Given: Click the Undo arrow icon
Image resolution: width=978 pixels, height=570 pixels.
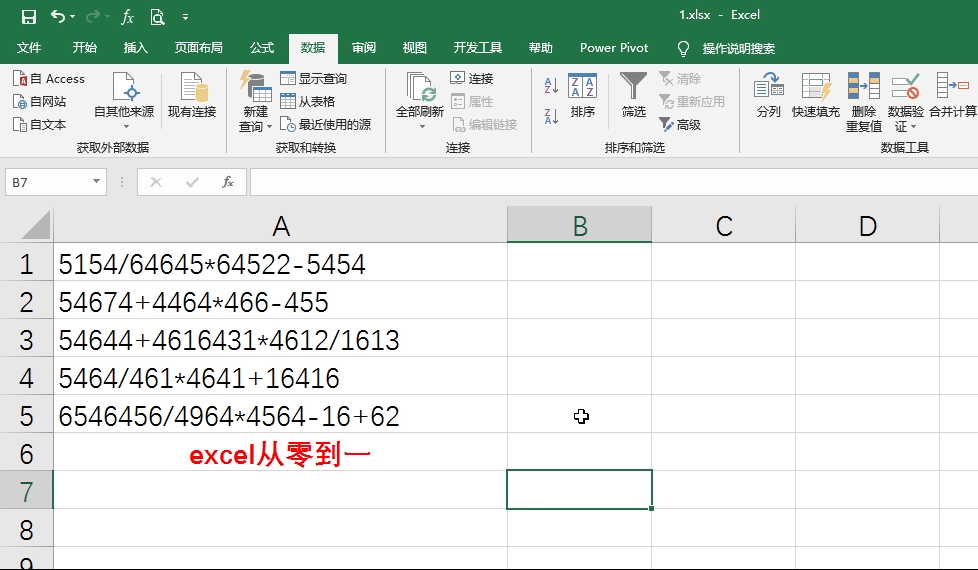Looking at the screenshot, I should click(57, 16).
